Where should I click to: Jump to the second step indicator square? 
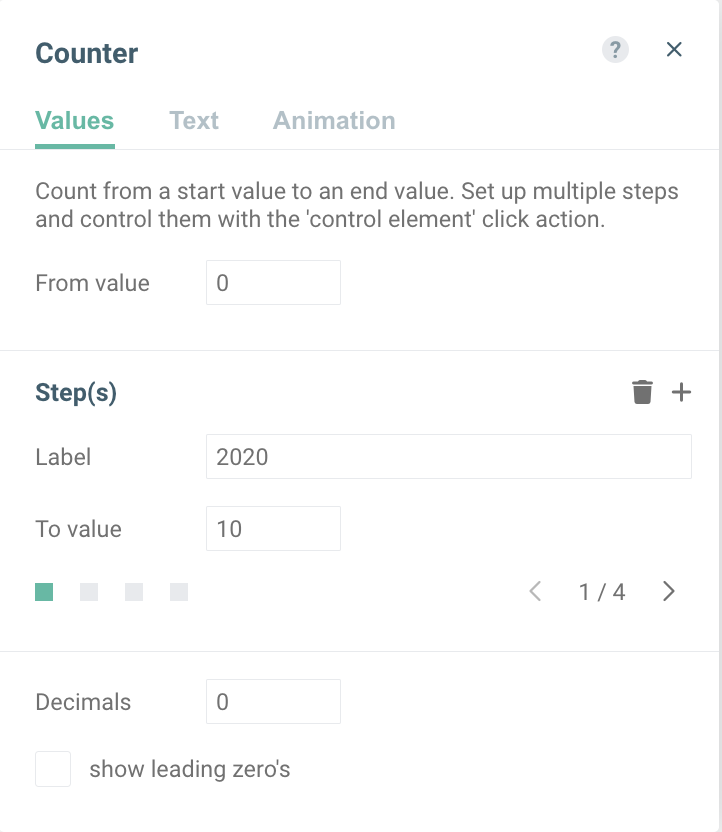pyautogui.click(x=89, y=593)
